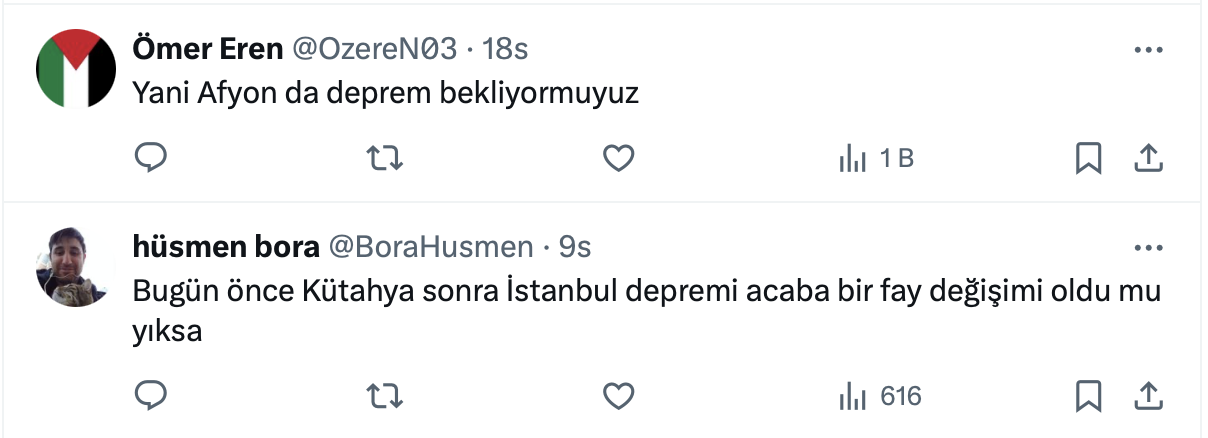Open hüsmen bora's profile avatar
Viewport: 1208px width, 438px height.
(x=71, y=265)
